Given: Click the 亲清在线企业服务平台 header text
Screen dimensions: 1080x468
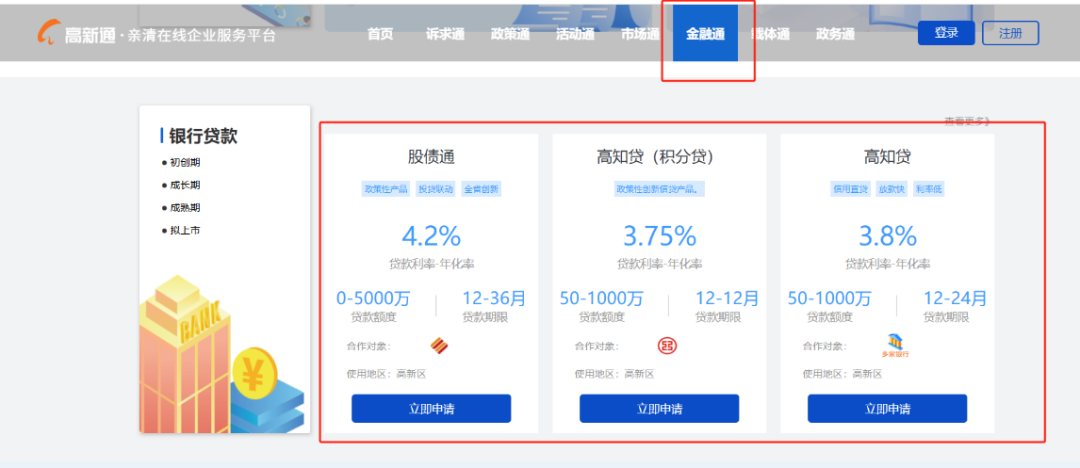Looking at the screenshot, I should pos(200,35).
